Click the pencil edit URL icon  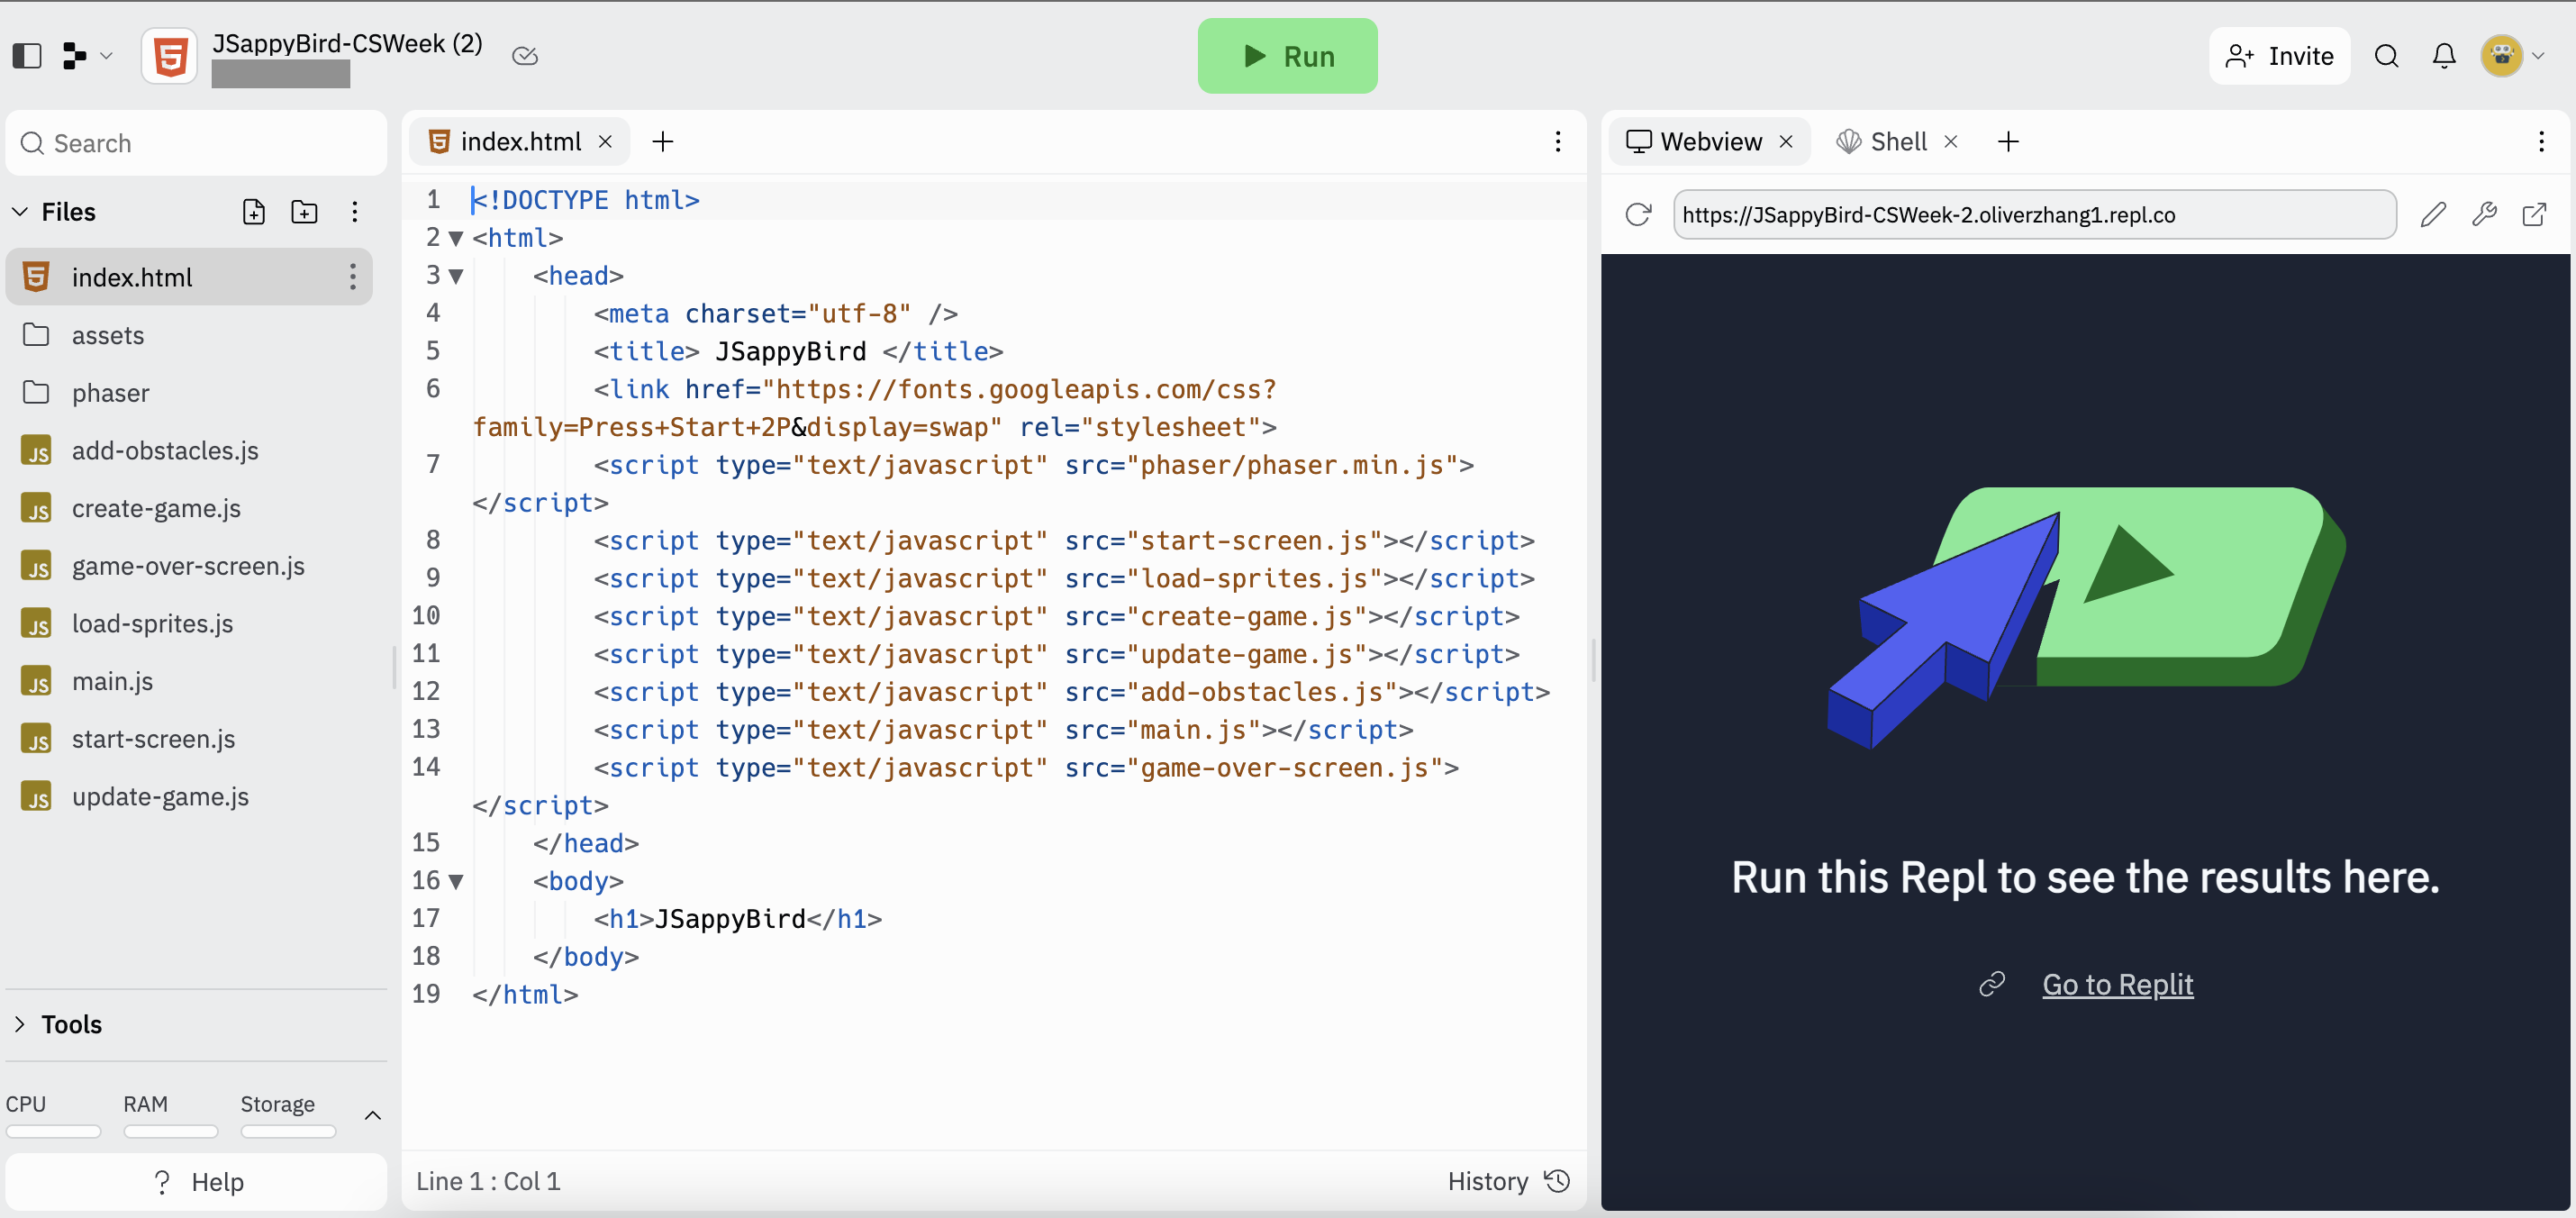[x=2433, y=214]
